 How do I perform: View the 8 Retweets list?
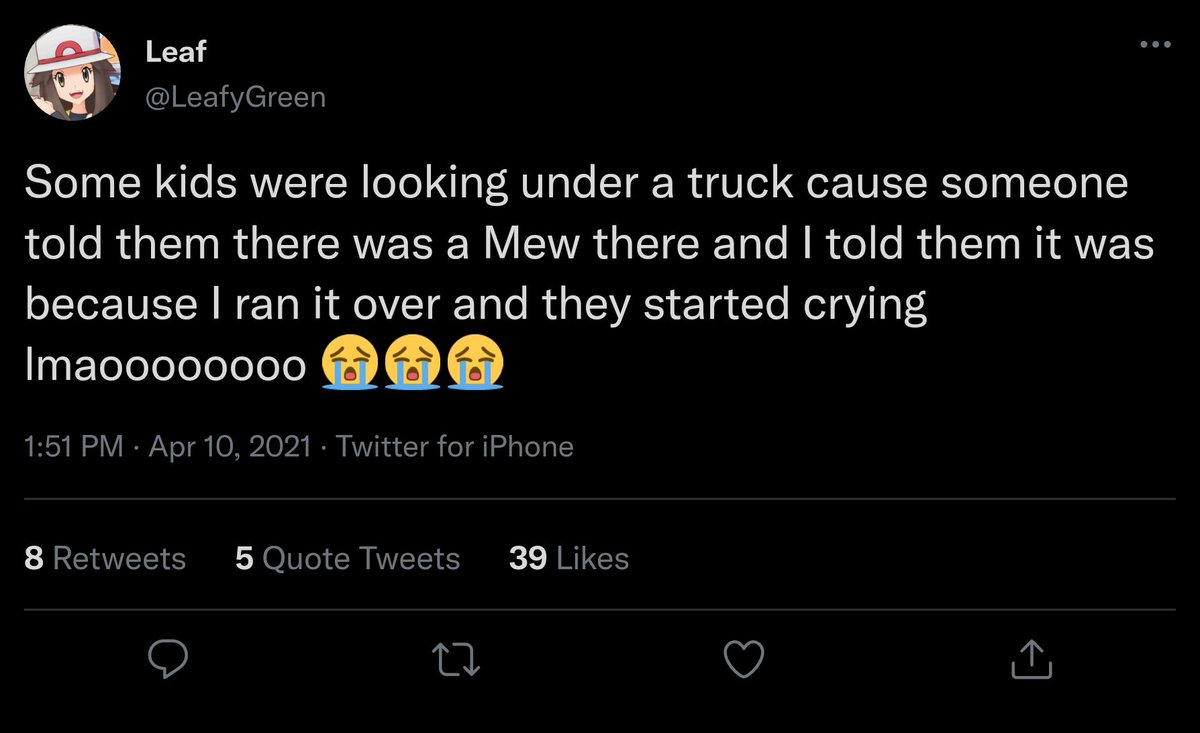(105, 558)
